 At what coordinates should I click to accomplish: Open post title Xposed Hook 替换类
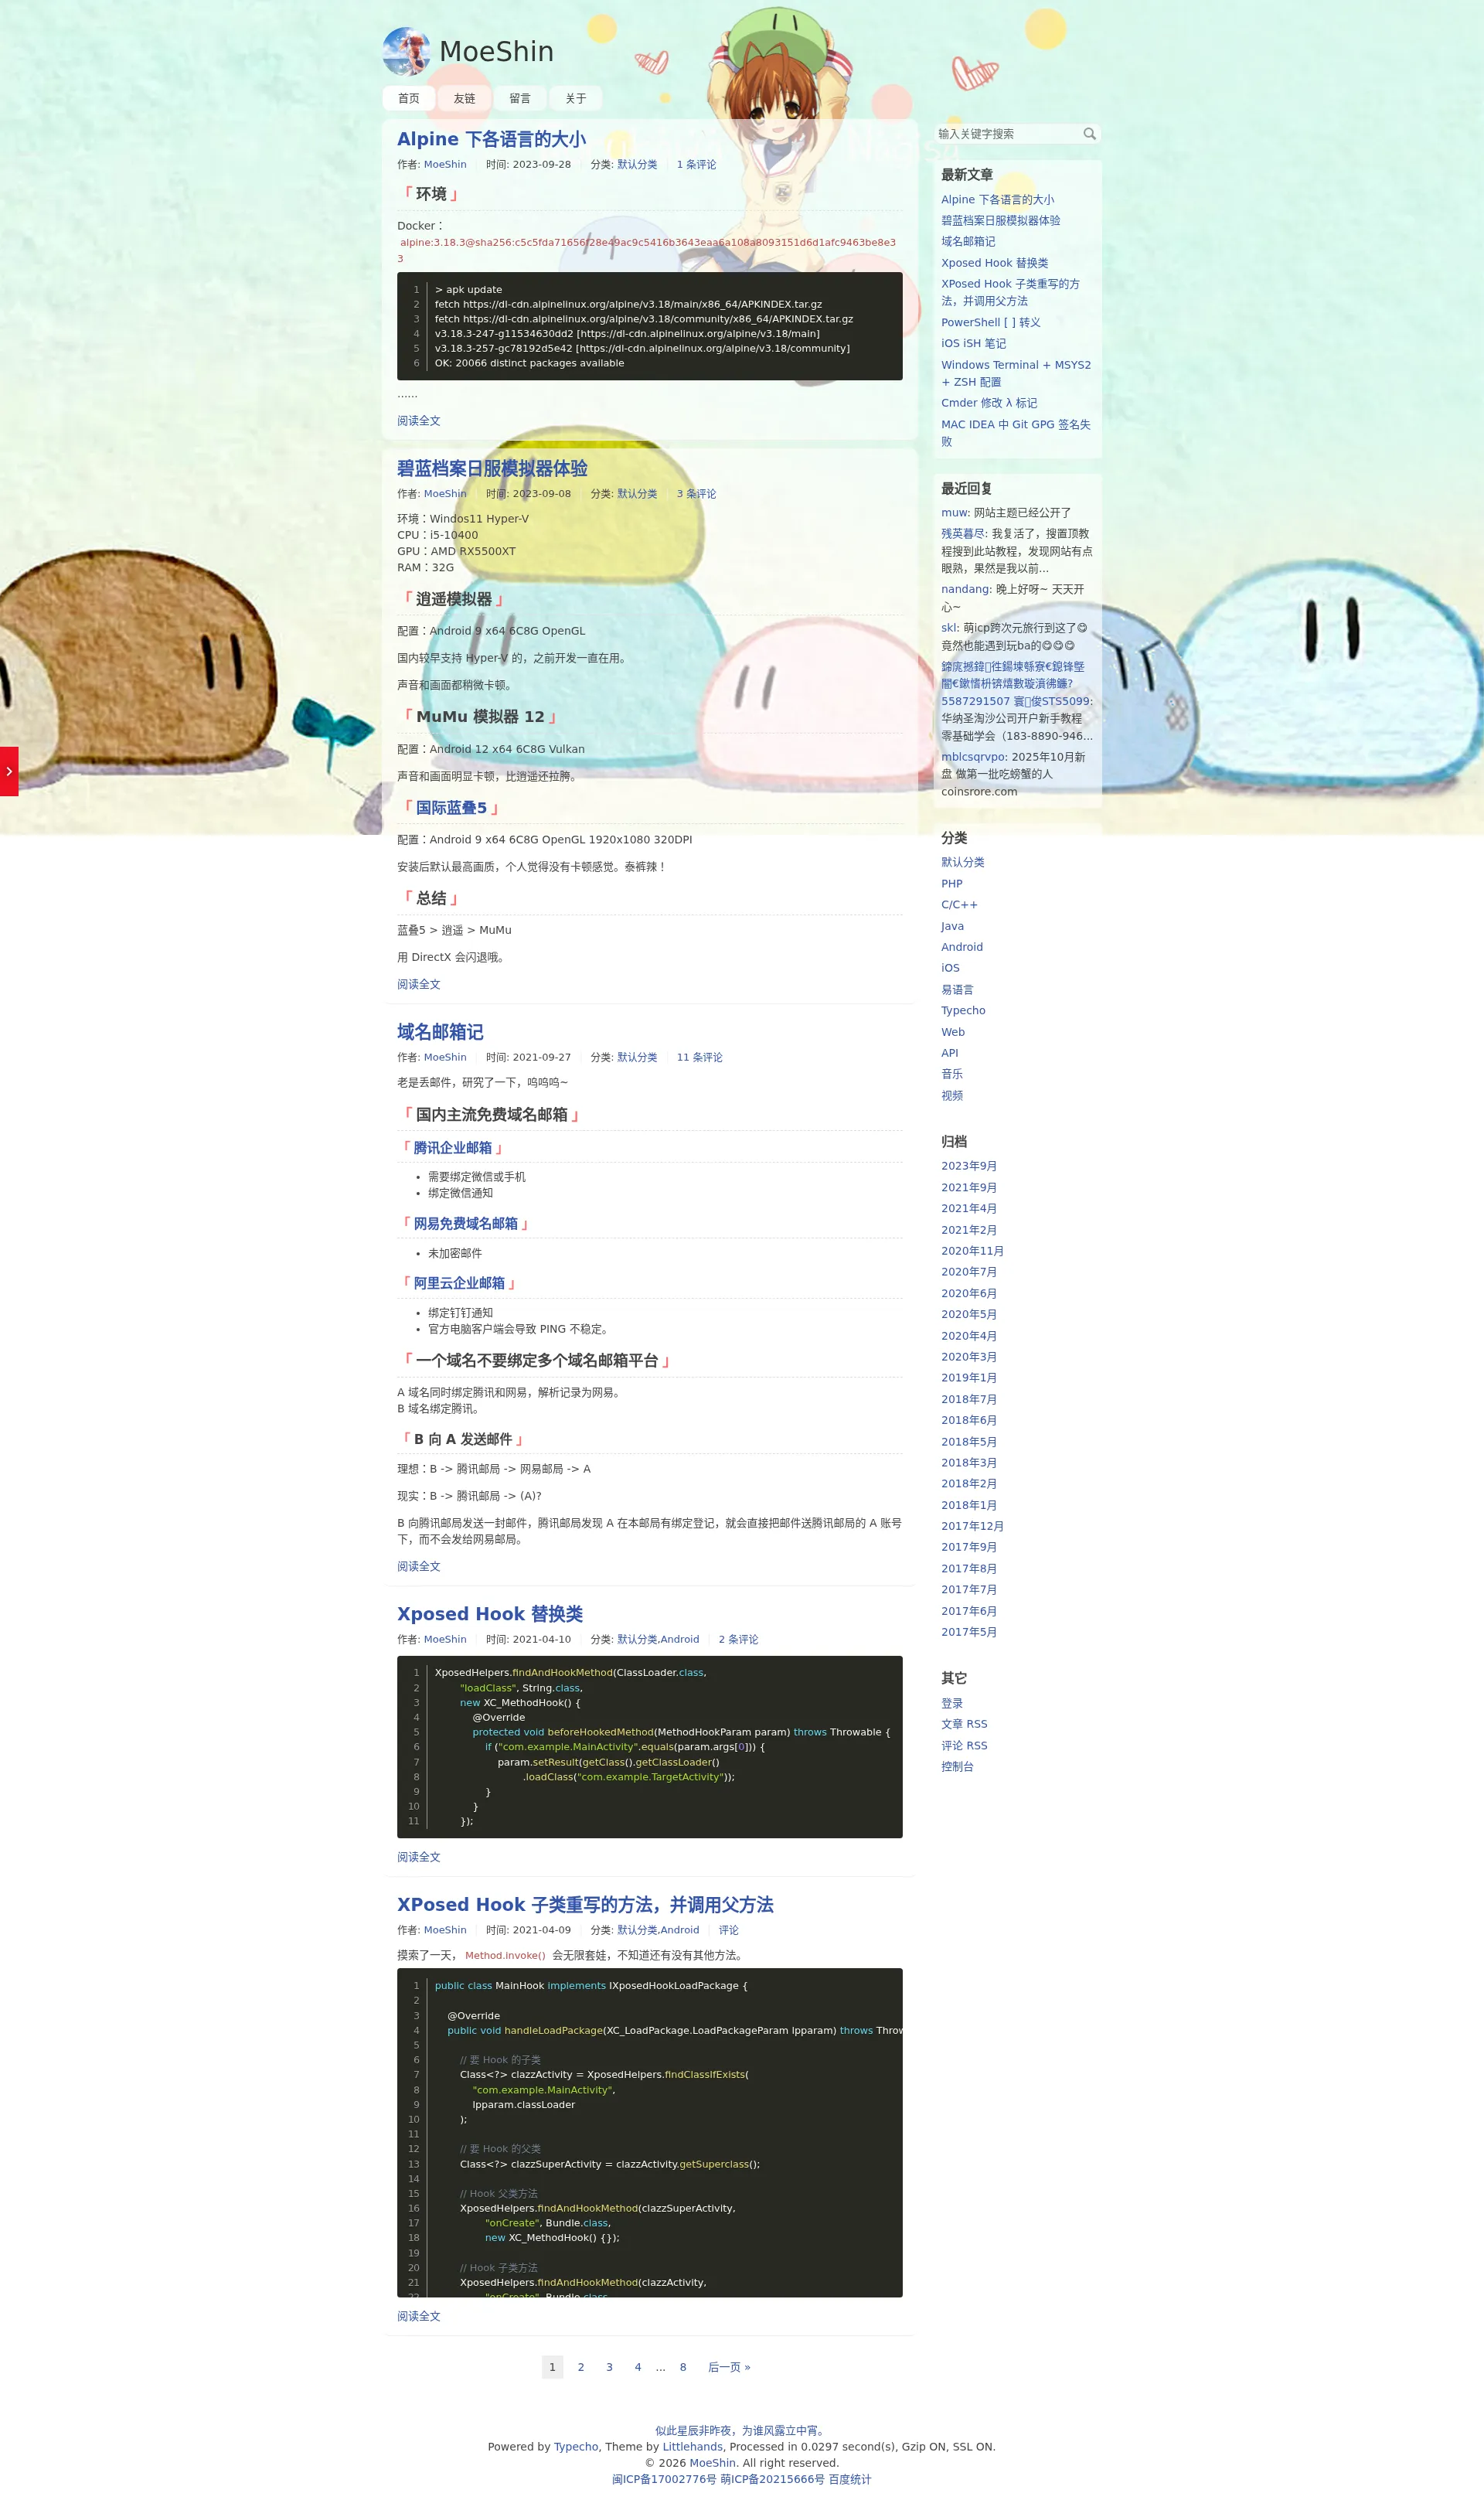pyautogui.click(x=490, y=1613)
